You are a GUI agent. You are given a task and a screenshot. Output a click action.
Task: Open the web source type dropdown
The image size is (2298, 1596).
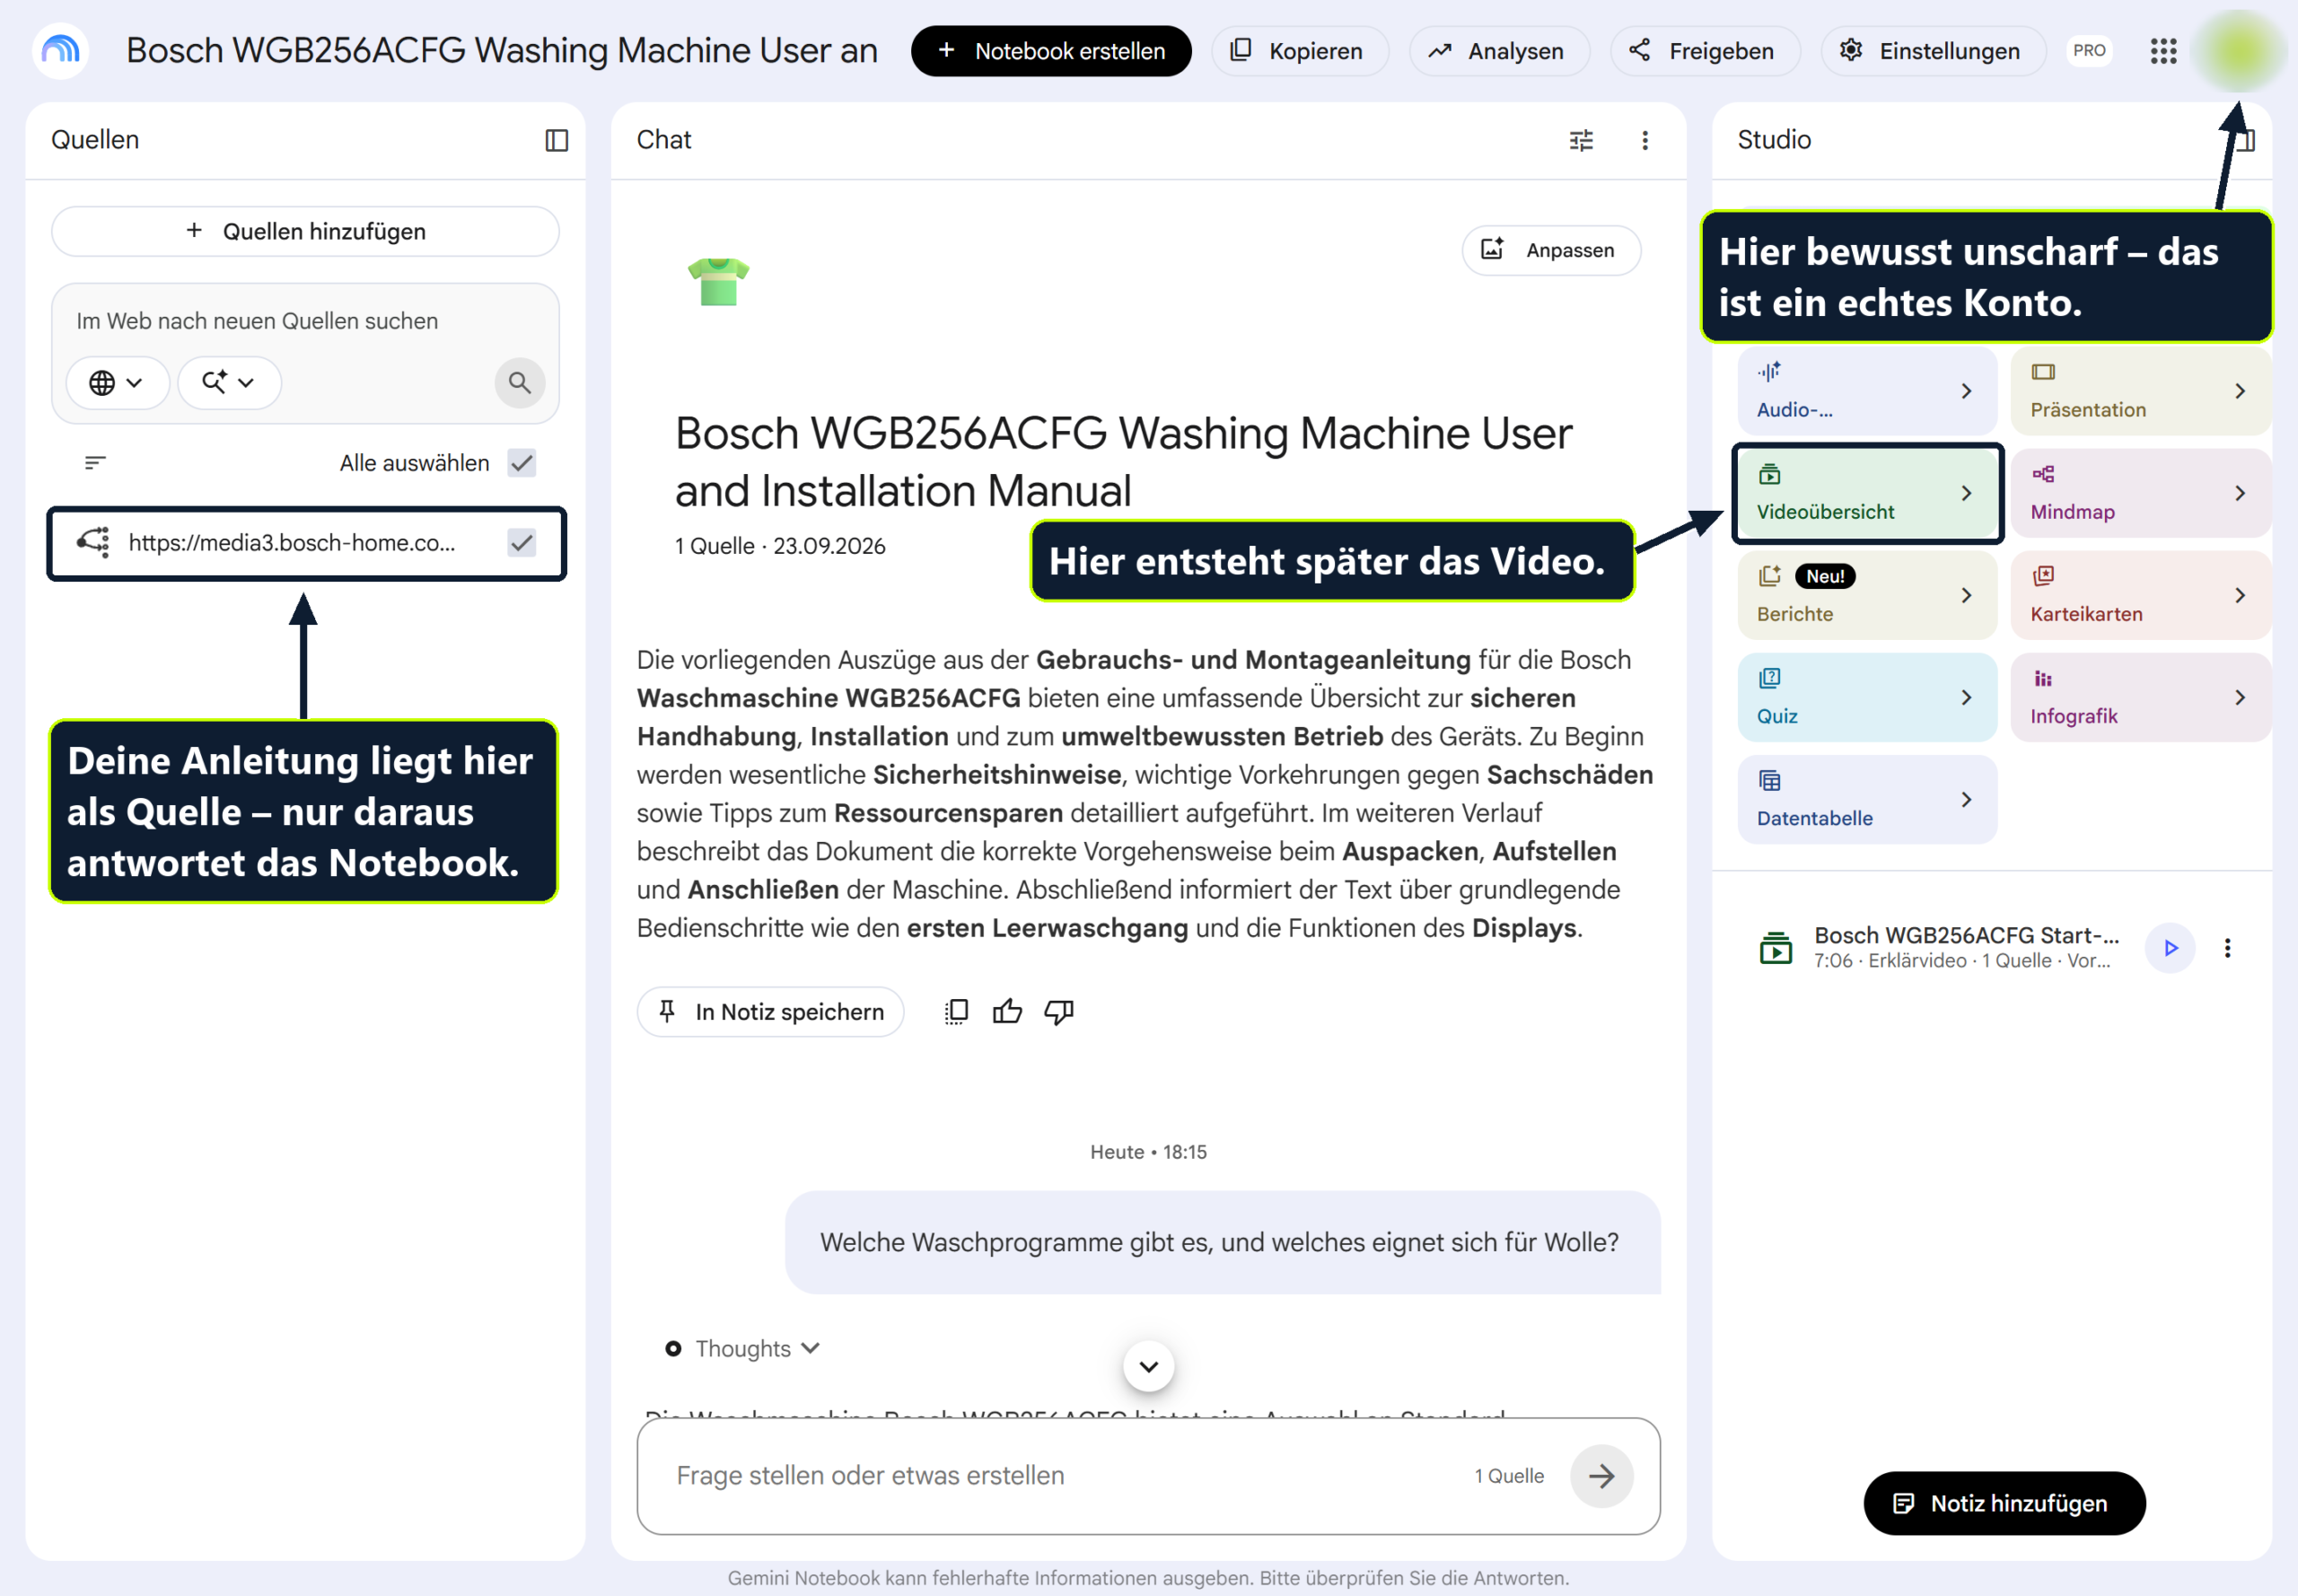117,382
